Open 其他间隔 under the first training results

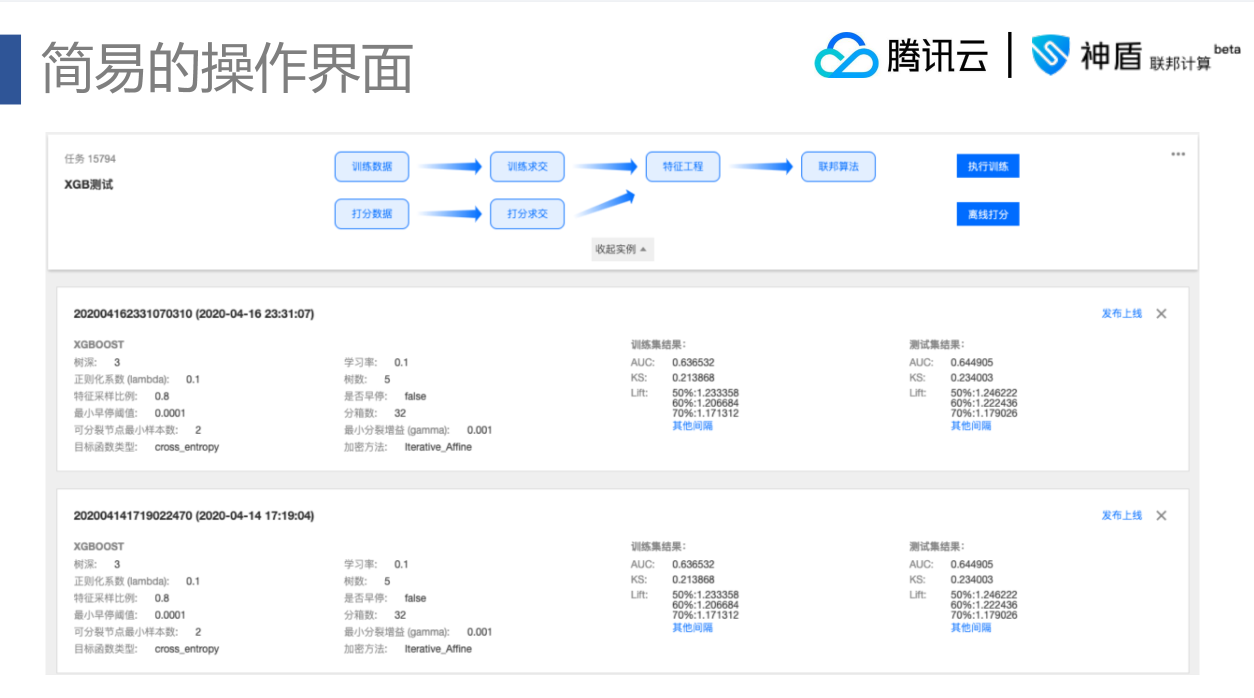pos(691,424)
